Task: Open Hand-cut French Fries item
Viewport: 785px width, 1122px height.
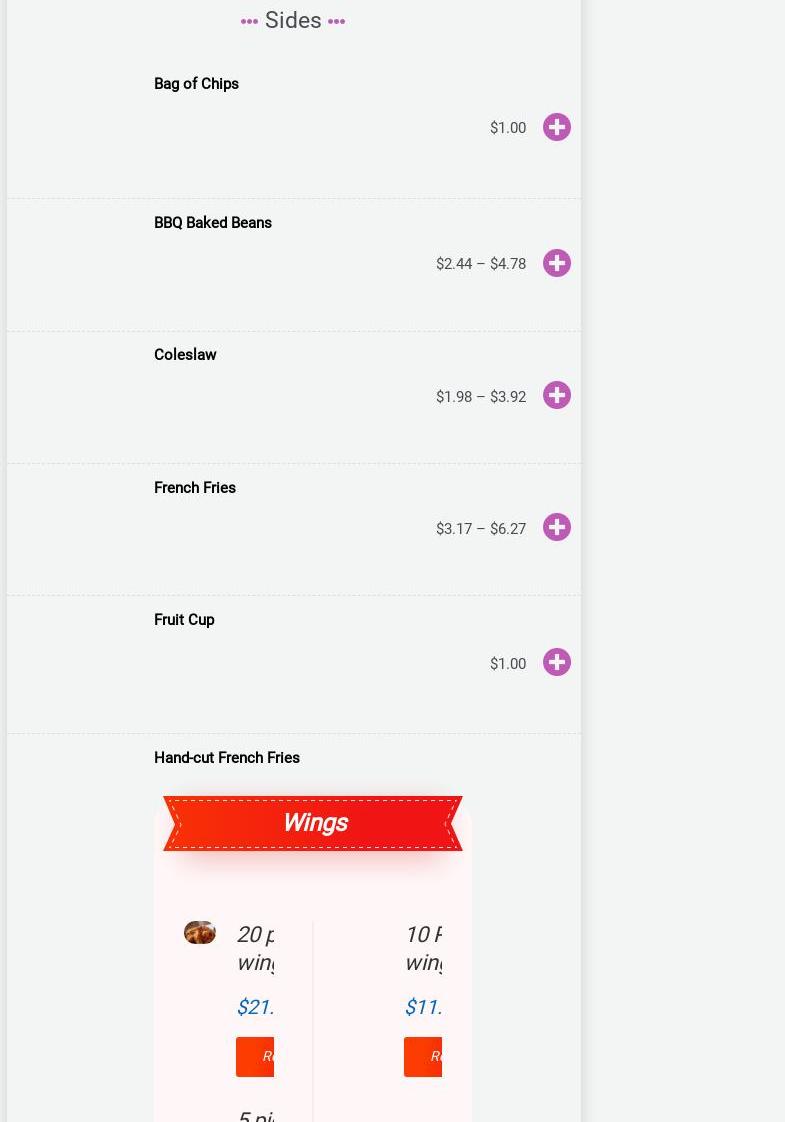Action: point(226,758)
